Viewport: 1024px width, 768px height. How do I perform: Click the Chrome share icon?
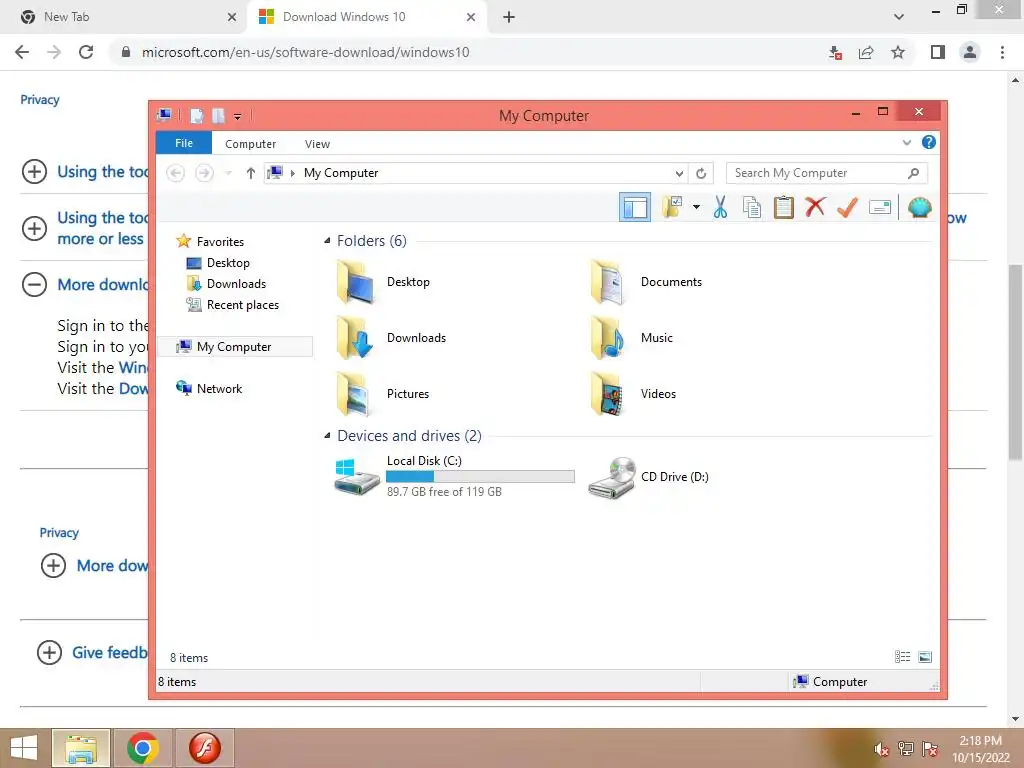click(866, 52)
